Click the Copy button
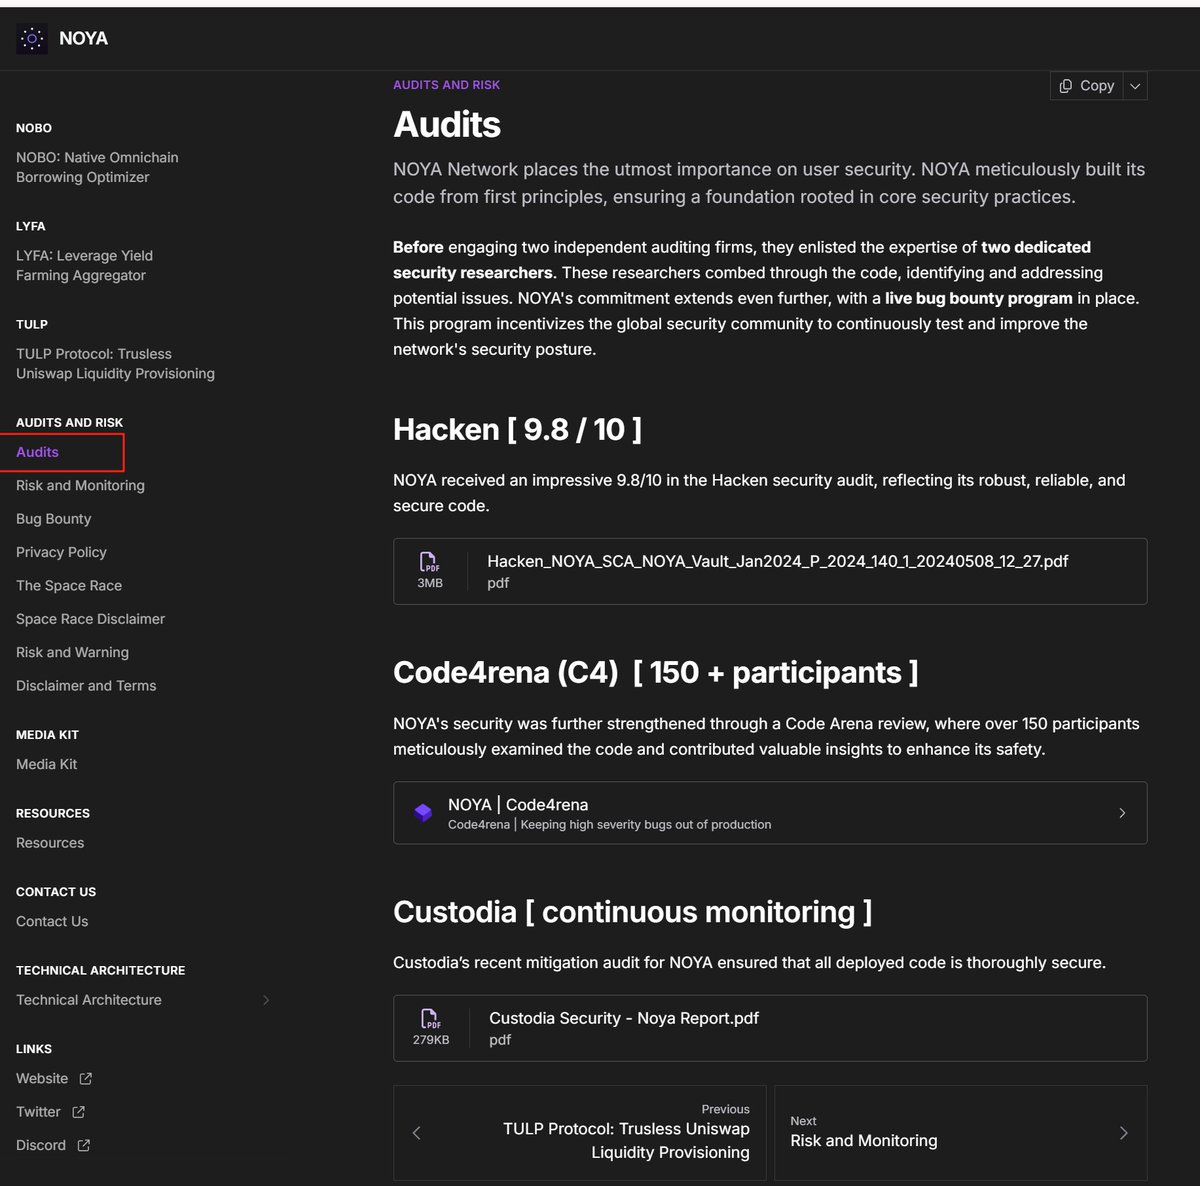Image resolution: width=1200 pixels, height=1186 pixels. click(x=1087, y=86)
